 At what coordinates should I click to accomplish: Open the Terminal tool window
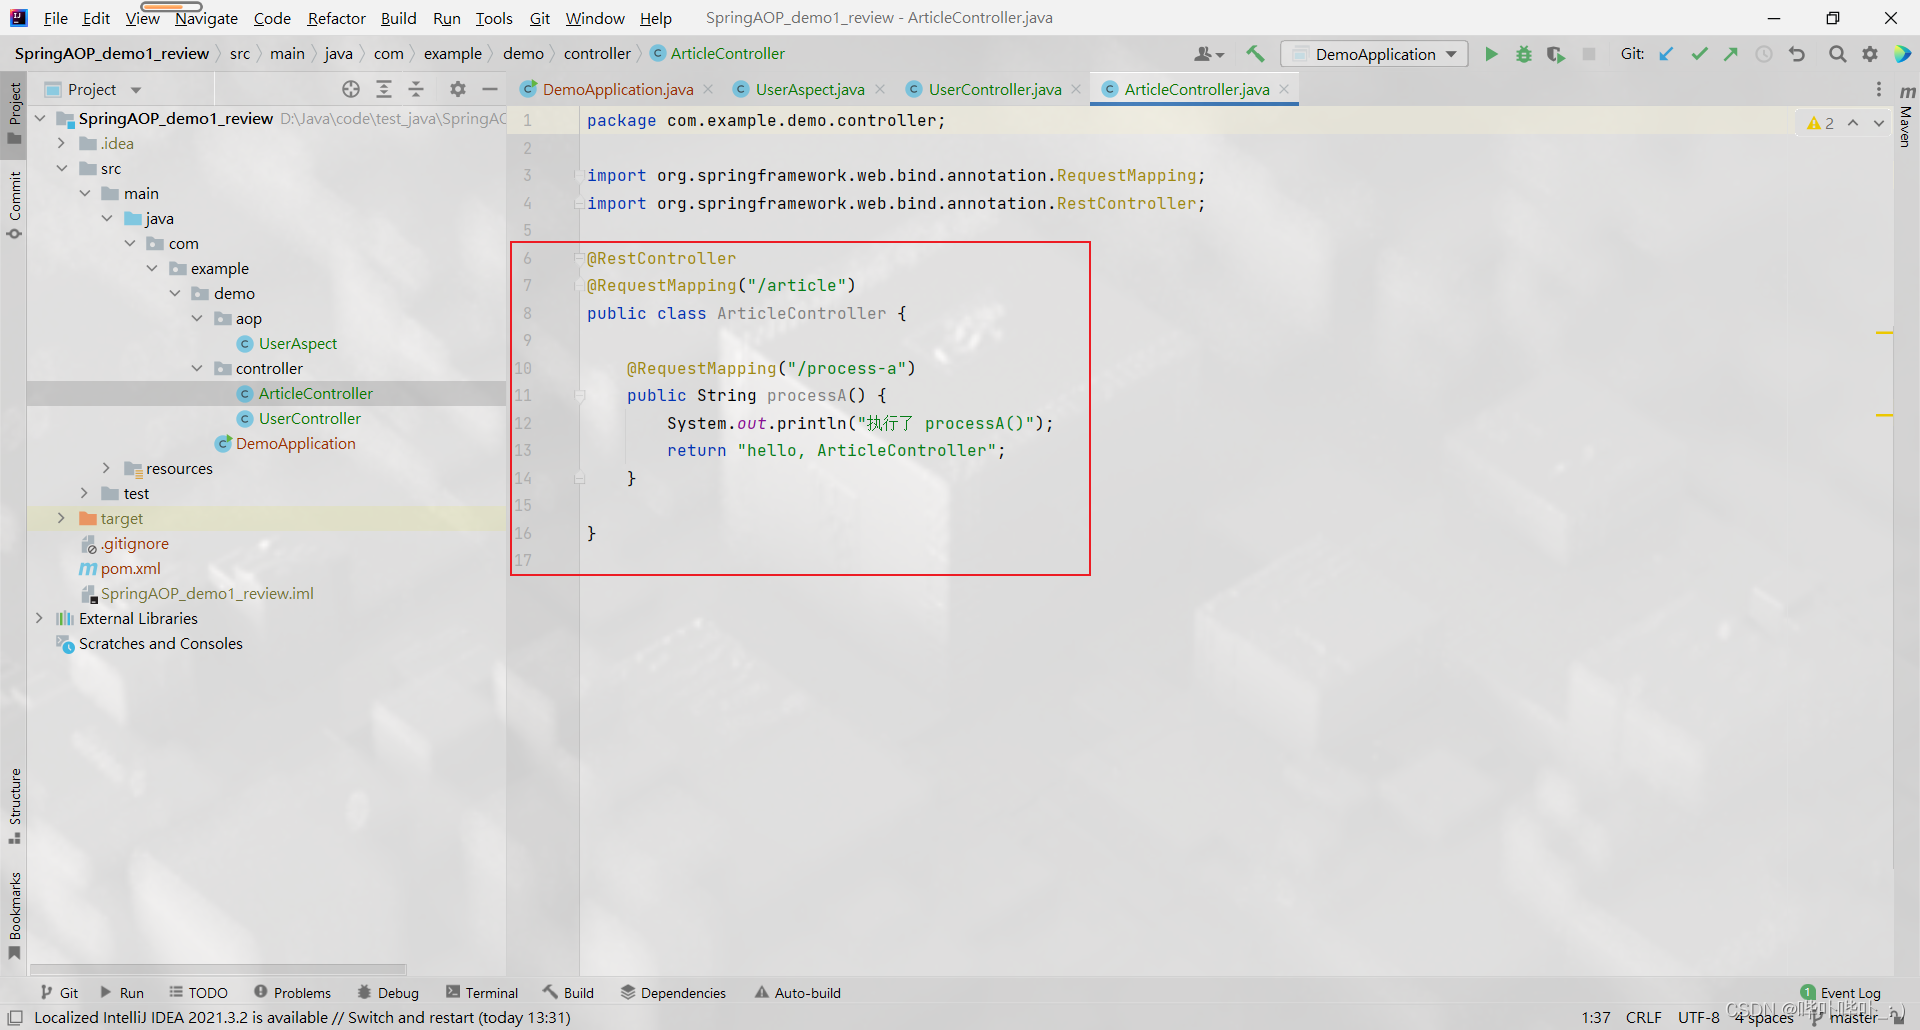point(482,993)
